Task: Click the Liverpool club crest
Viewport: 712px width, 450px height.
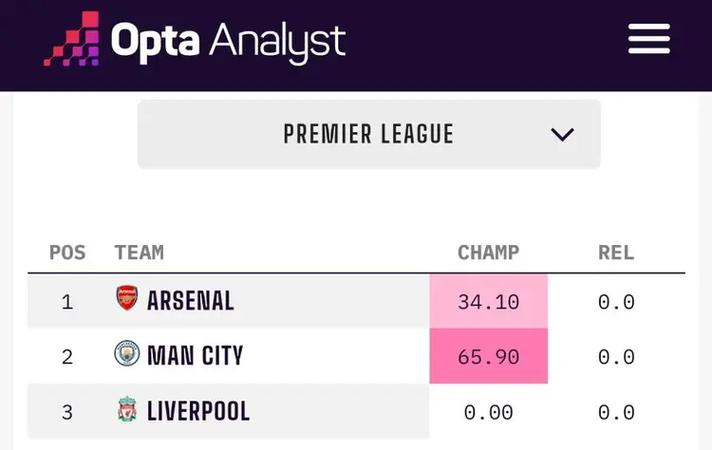Action: [x=127, y=409]
